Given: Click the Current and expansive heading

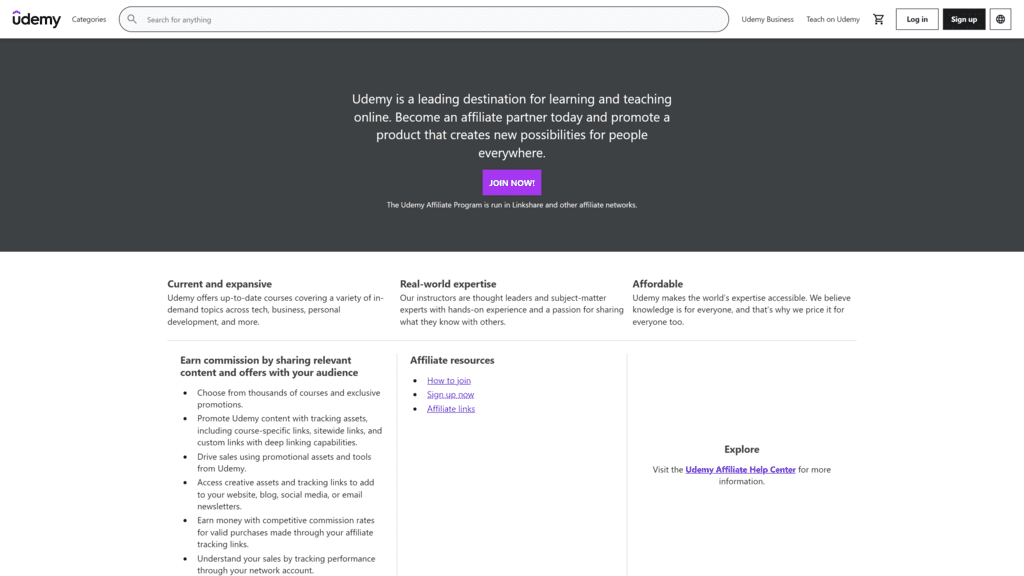Looking at the screenshot, I should [219, 284].
